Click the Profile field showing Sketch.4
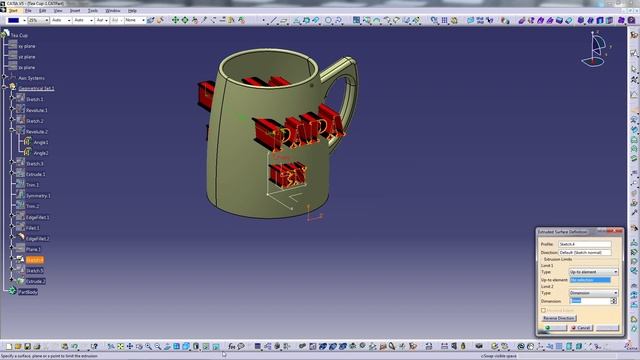Image resolution: width=640 pixels, height=360 pixels. click(x=584, y=244)
